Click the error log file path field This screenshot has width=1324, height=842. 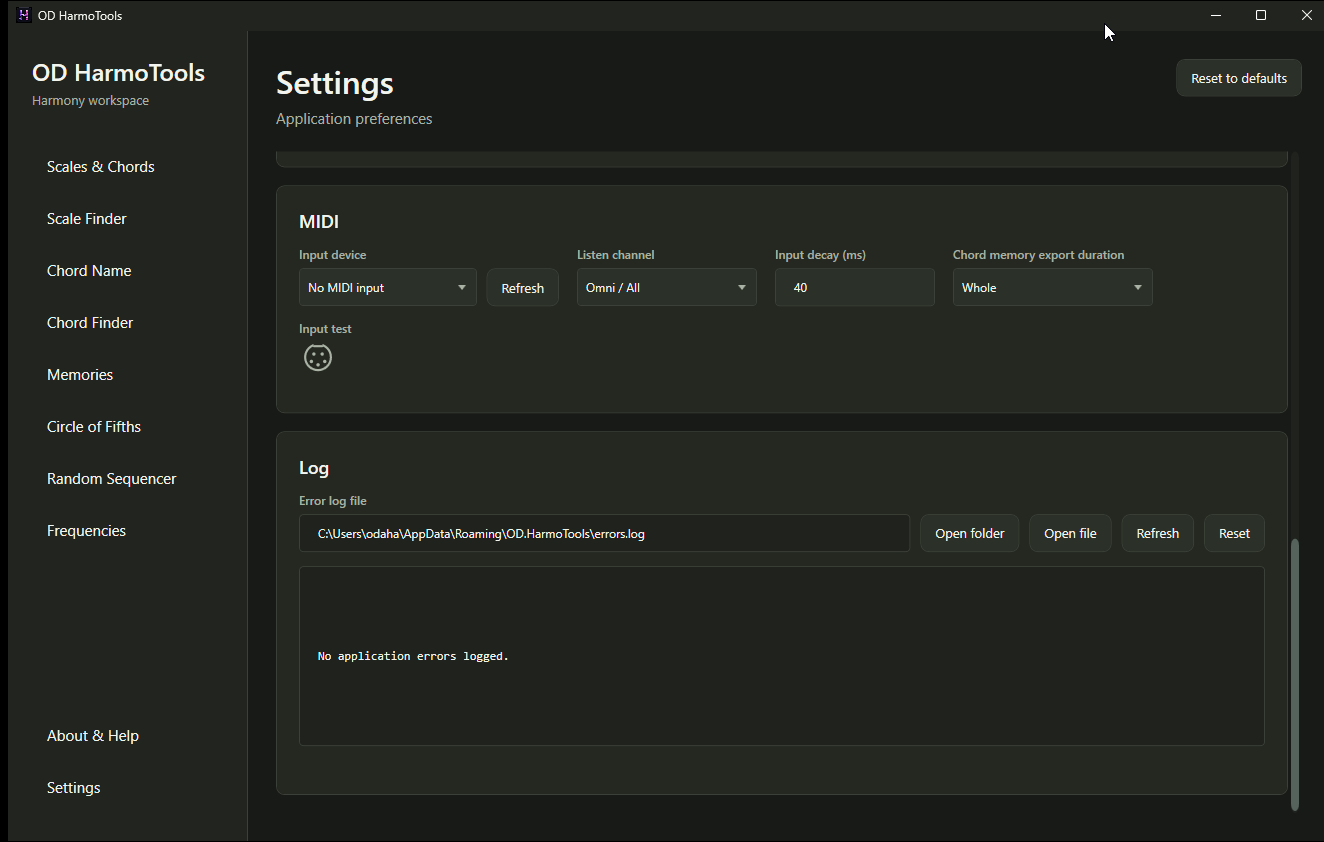(604, 534)
